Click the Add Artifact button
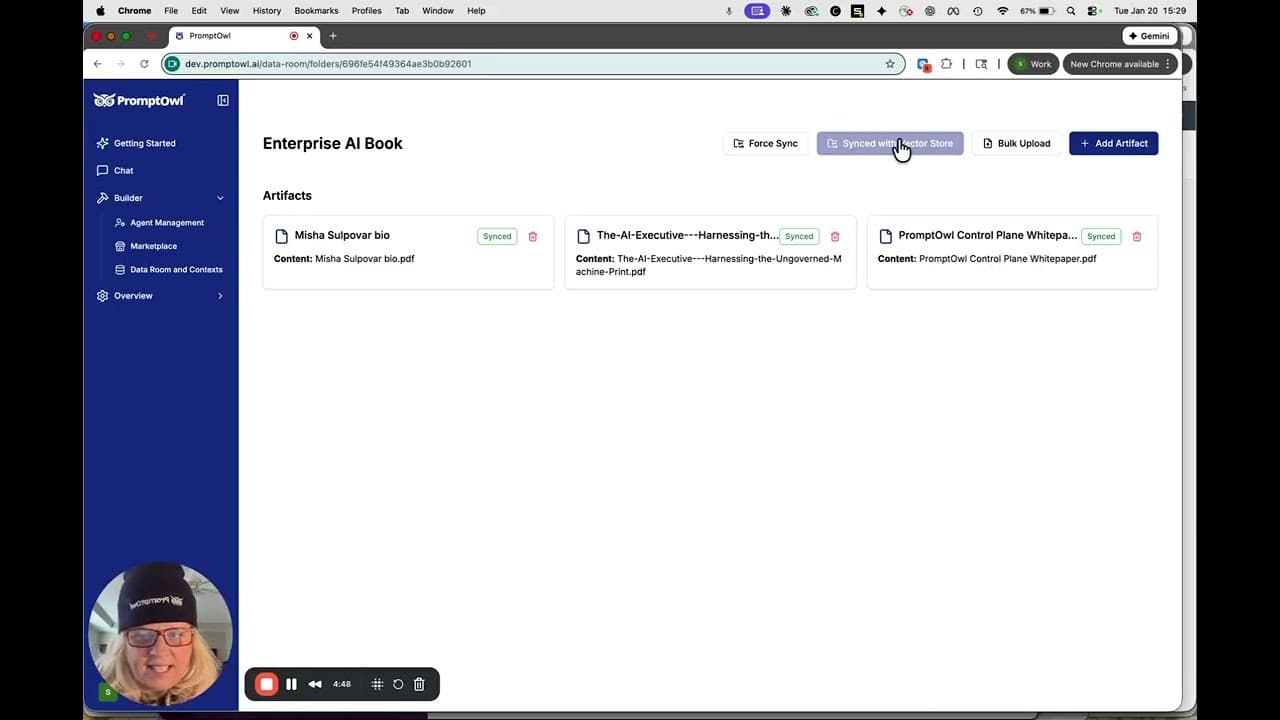 tap(1113, 143)
